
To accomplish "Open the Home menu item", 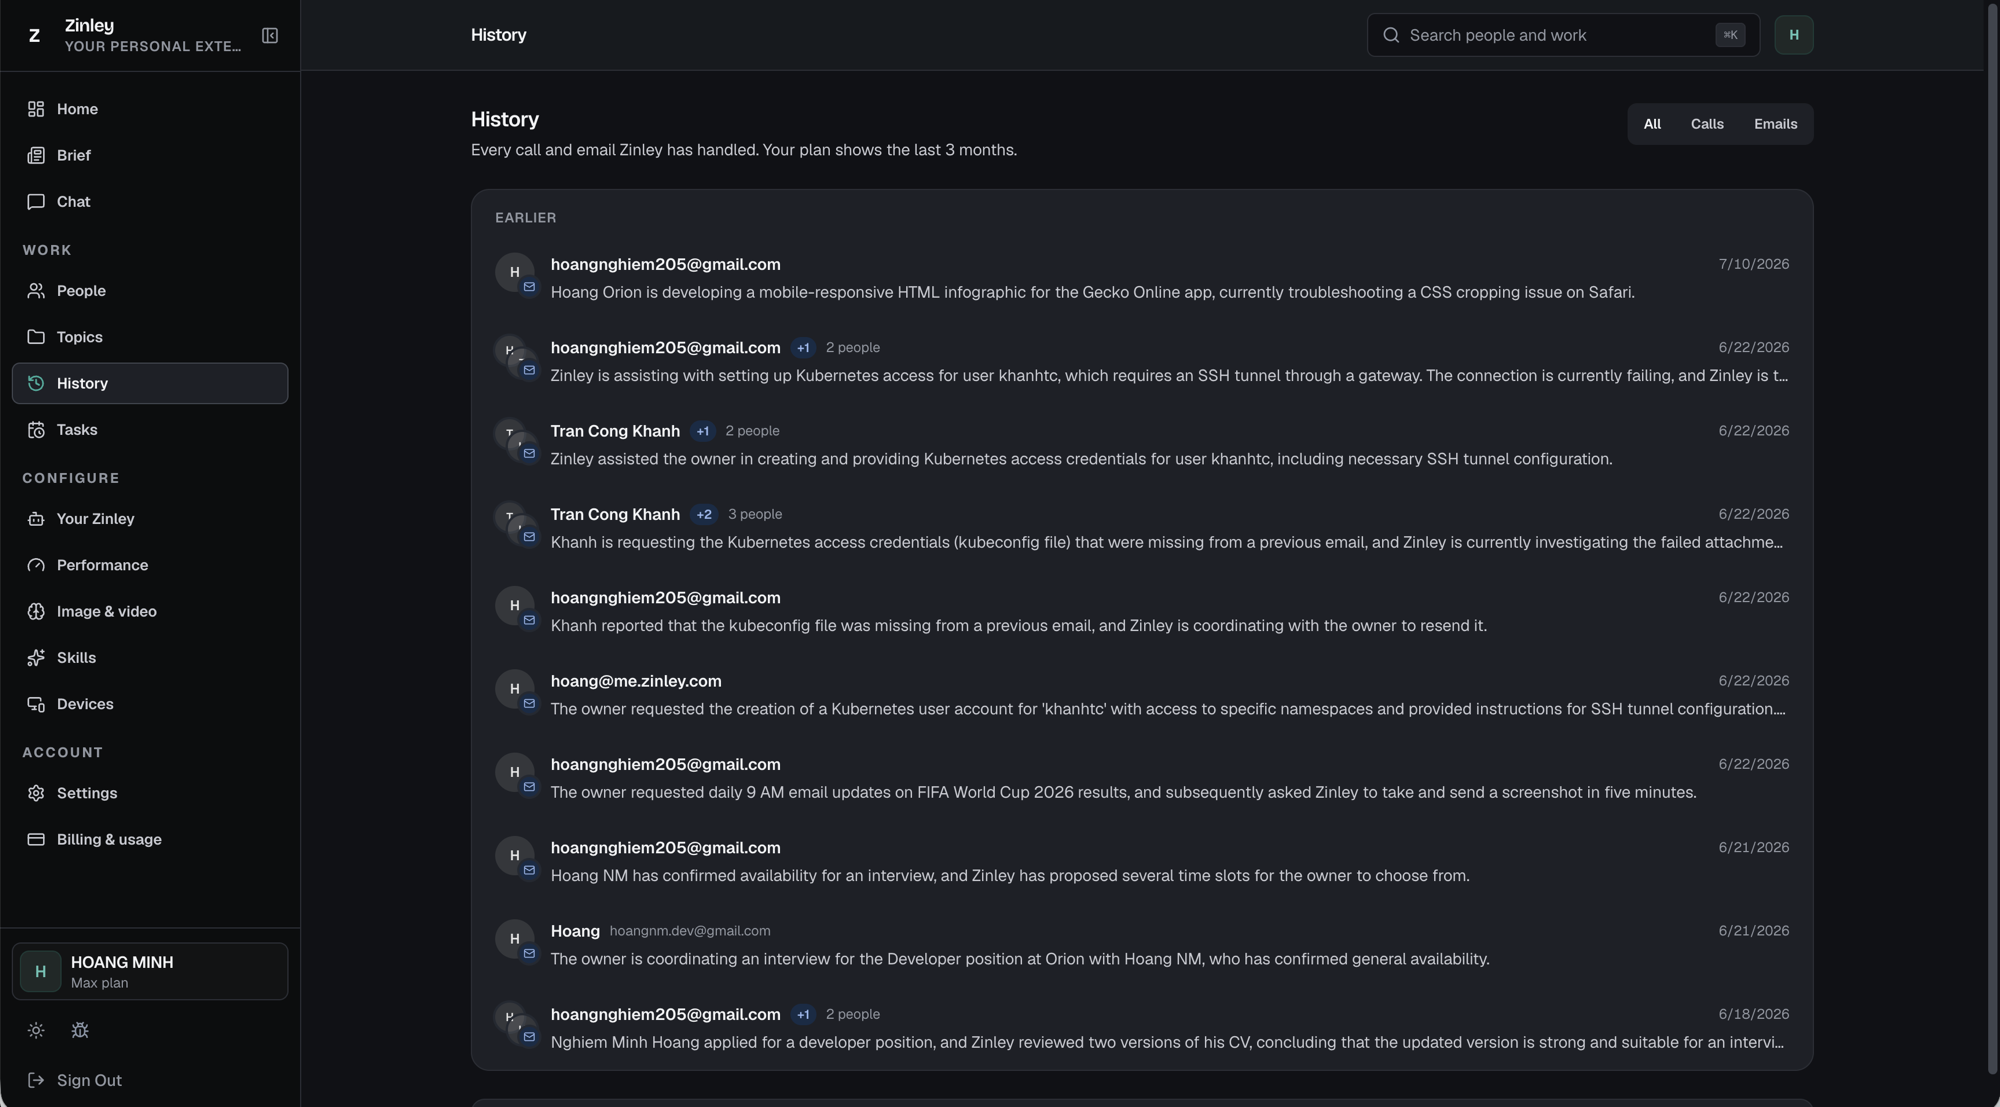I will (x=150, y=109).
